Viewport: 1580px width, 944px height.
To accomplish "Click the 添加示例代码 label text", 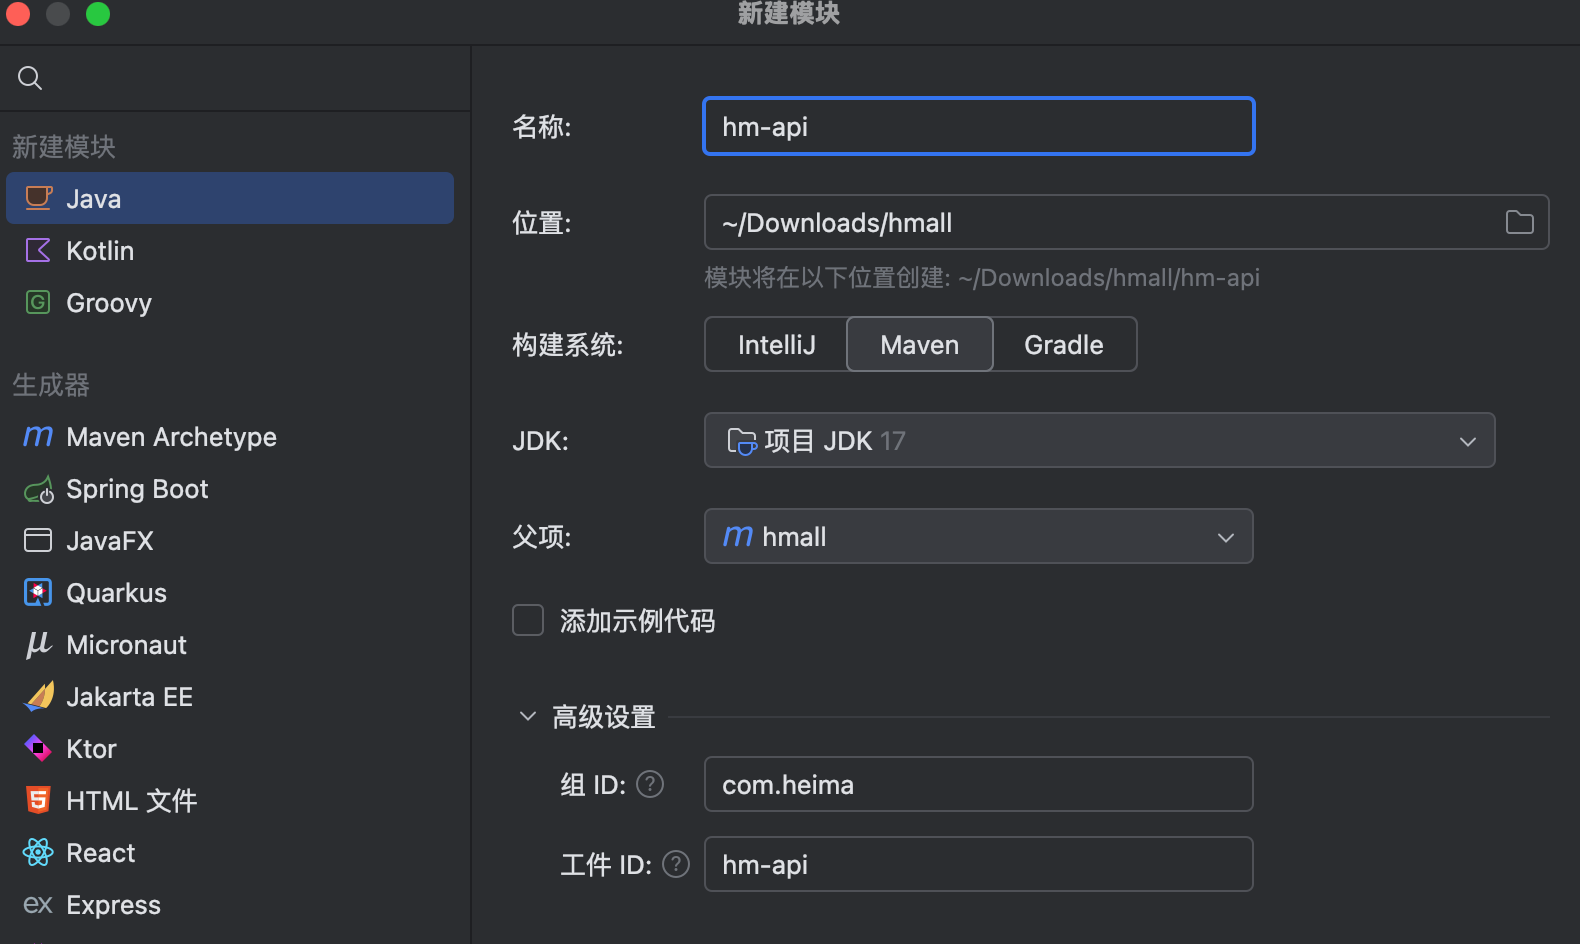I will tap(638, 621).
